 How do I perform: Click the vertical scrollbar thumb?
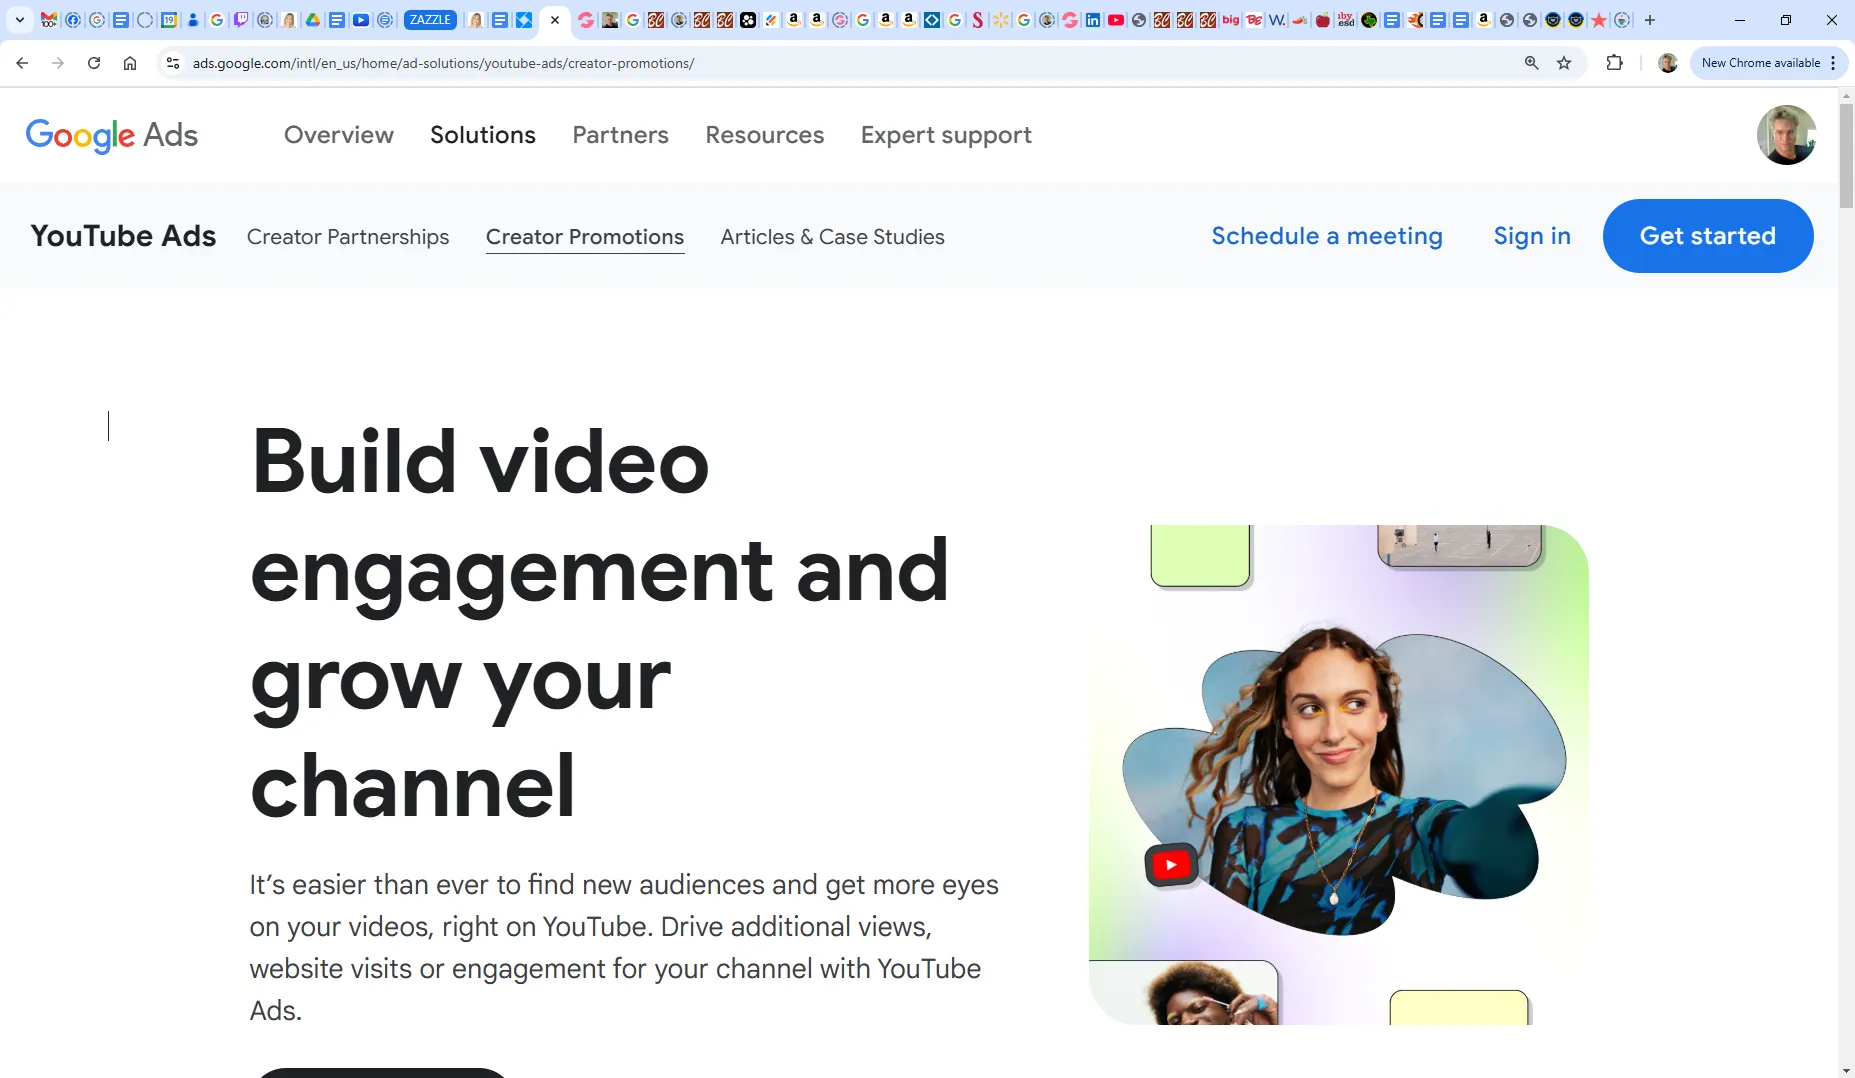(x=1846, y=155)
